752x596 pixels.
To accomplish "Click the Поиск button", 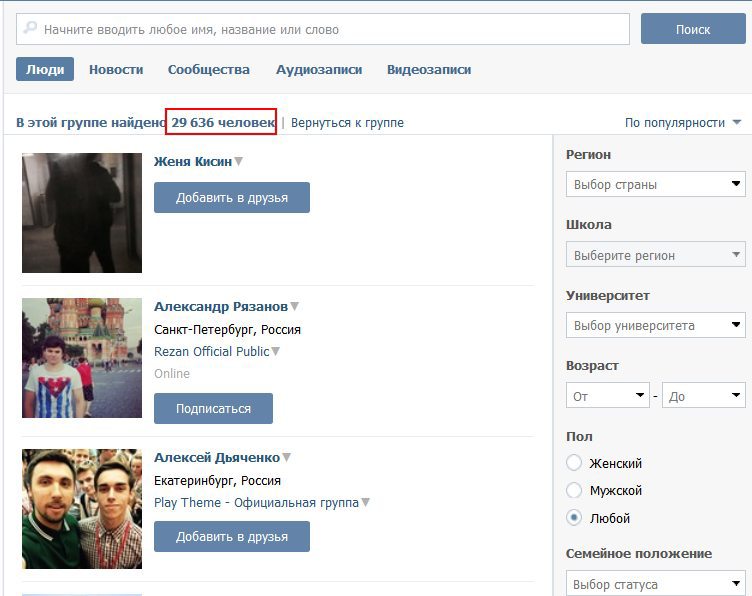I will tap(693, 29).
